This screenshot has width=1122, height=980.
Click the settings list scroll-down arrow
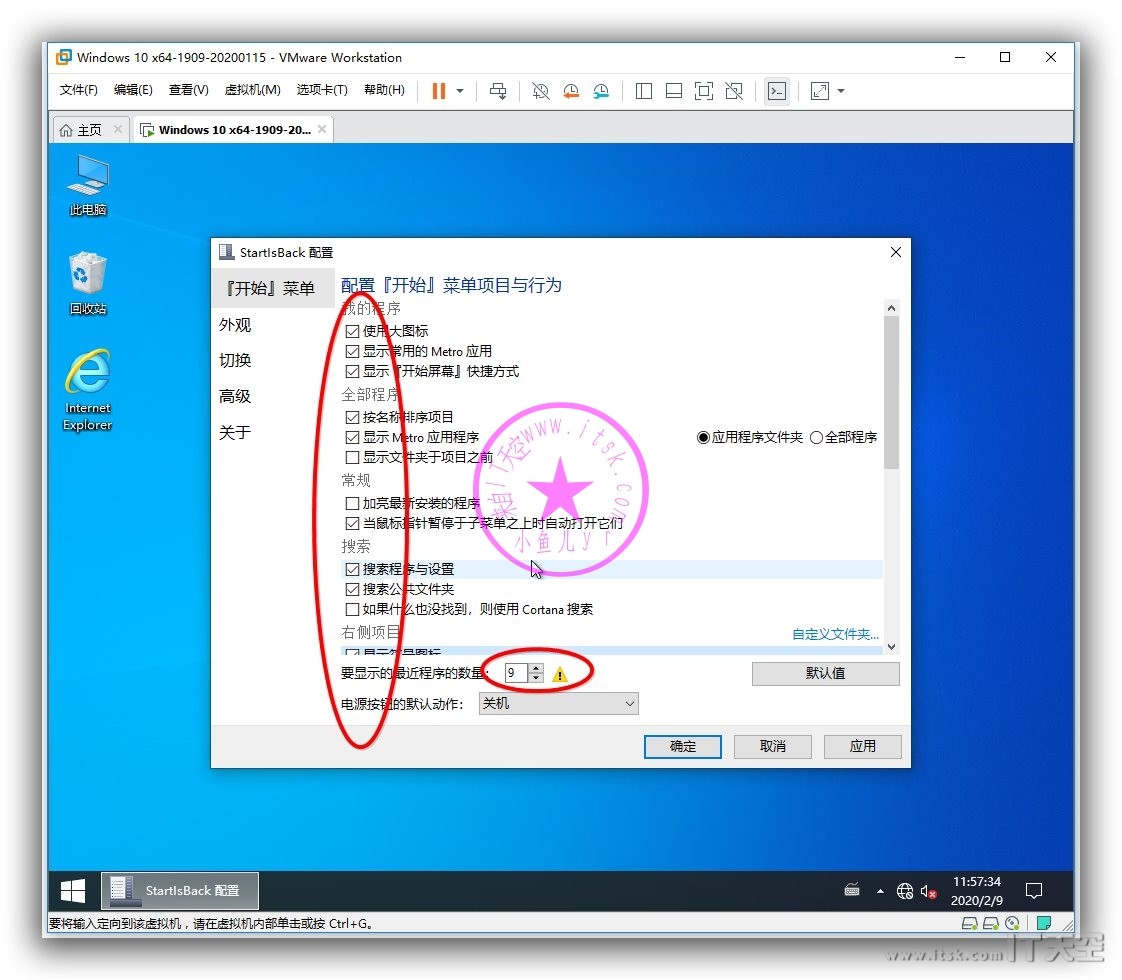pos(891,647)
